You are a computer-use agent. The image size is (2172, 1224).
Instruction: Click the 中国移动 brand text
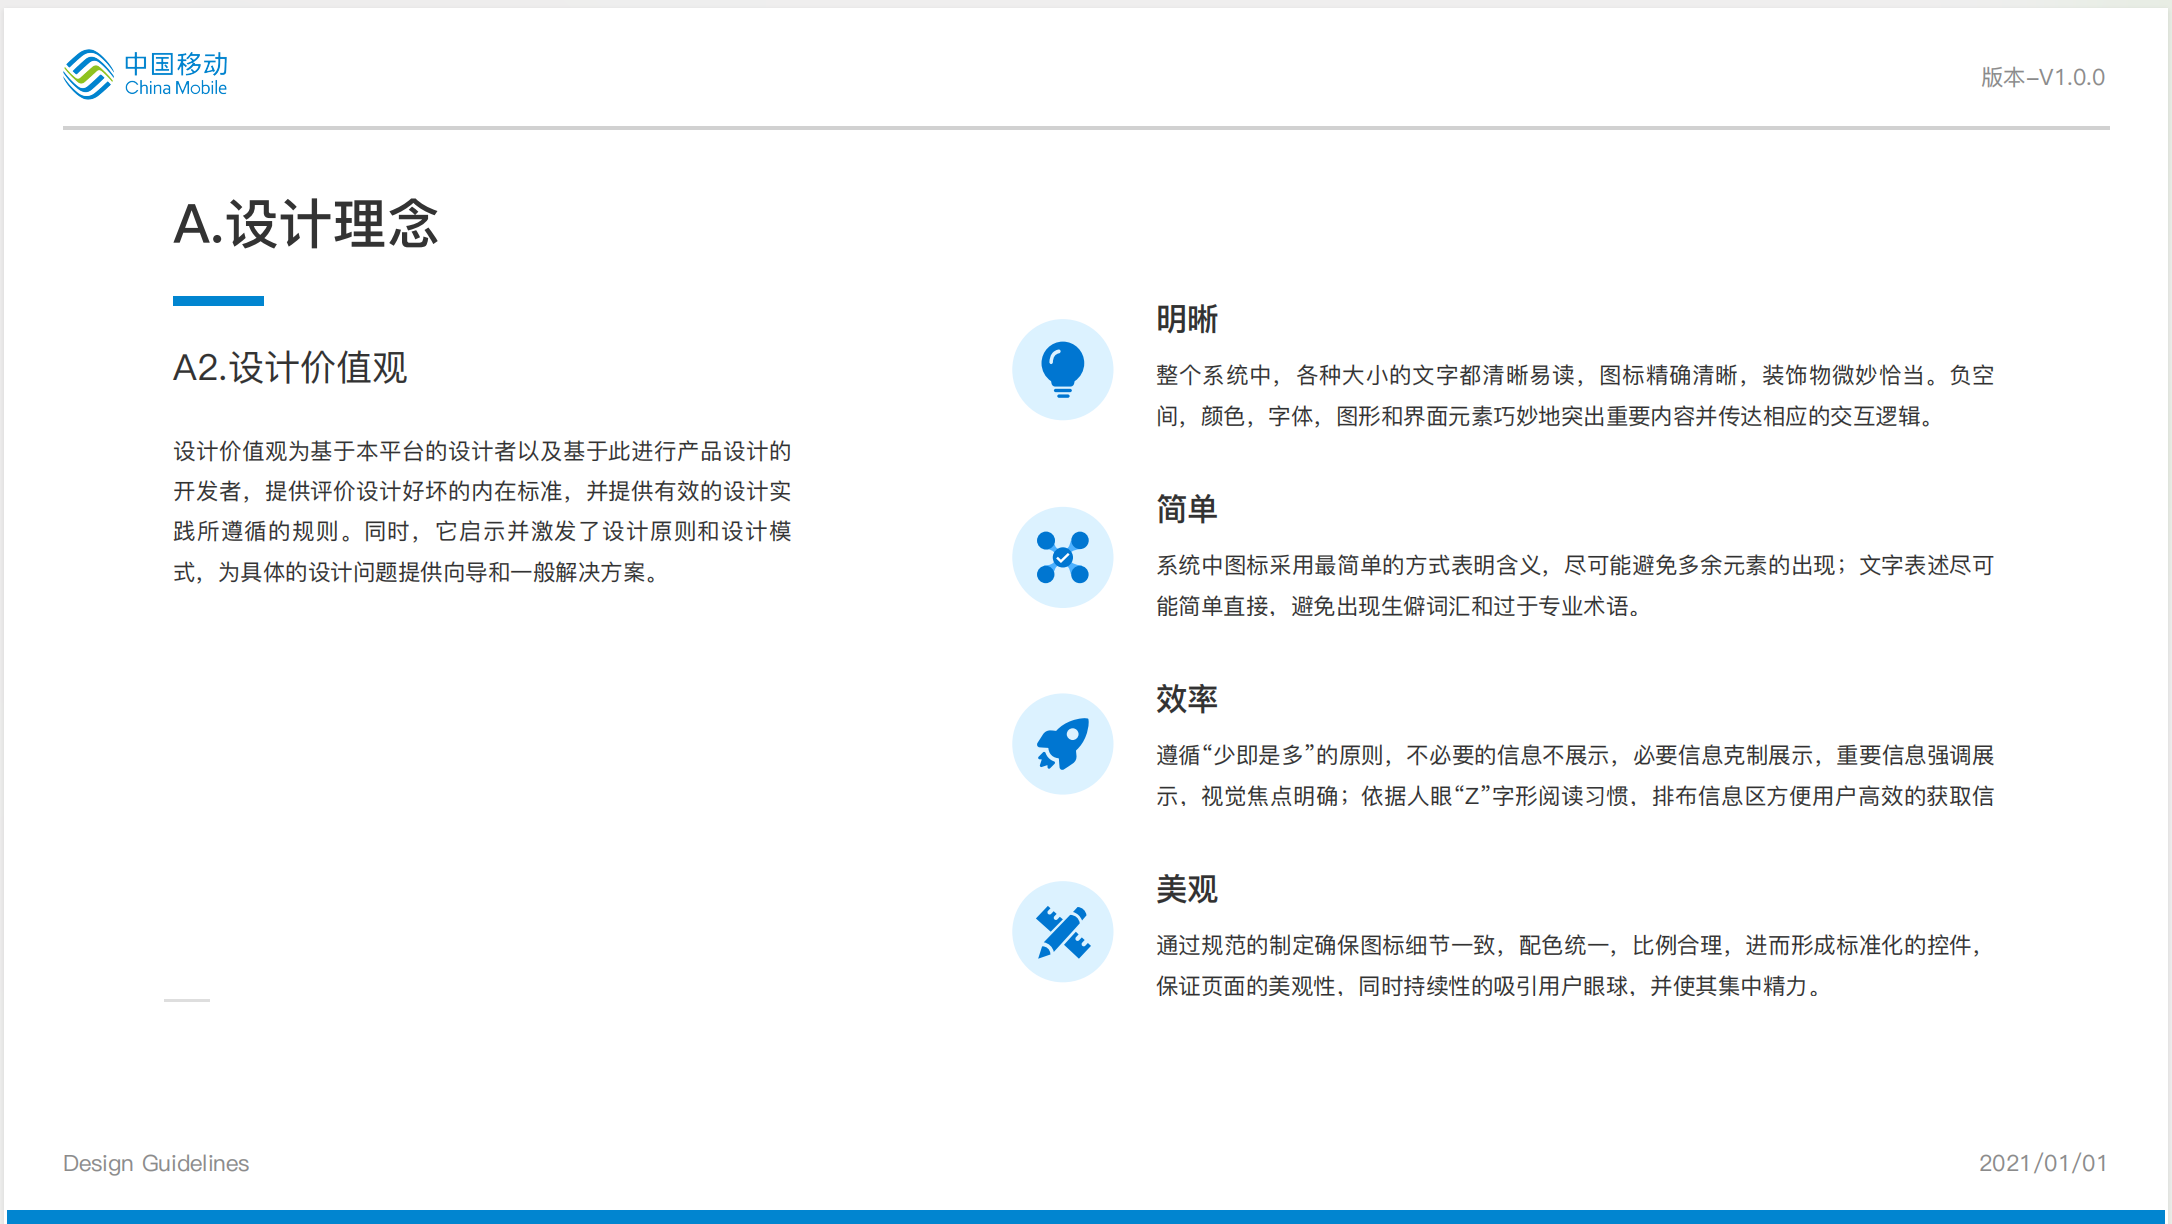pyautogui.click(x=176, y=64)
